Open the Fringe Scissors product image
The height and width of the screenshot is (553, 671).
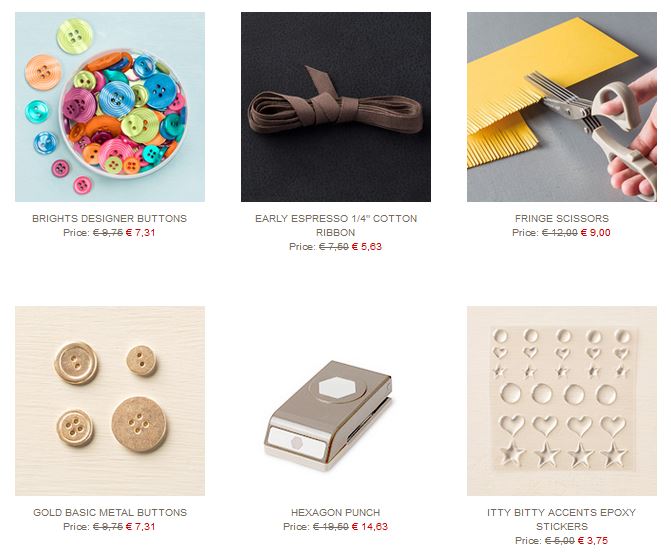pos(561,107)
